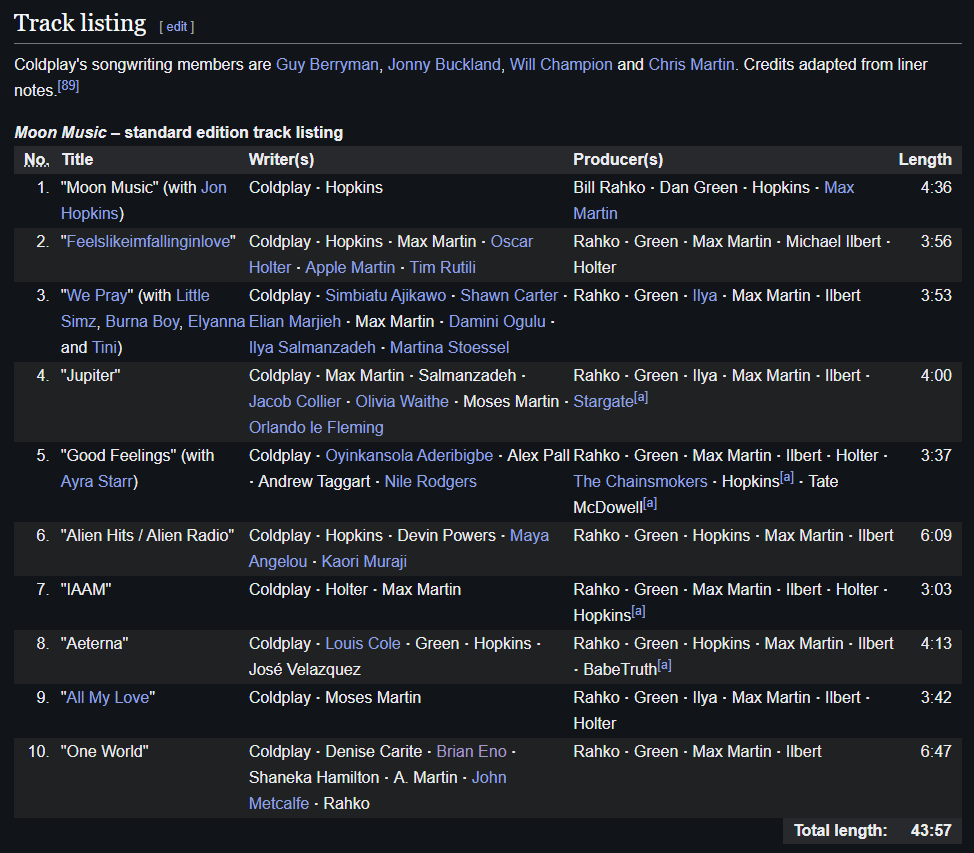Open the Oyinkansola Aderibigbe link
Viewport: 974px width, 853px height.
coord(409,456)
